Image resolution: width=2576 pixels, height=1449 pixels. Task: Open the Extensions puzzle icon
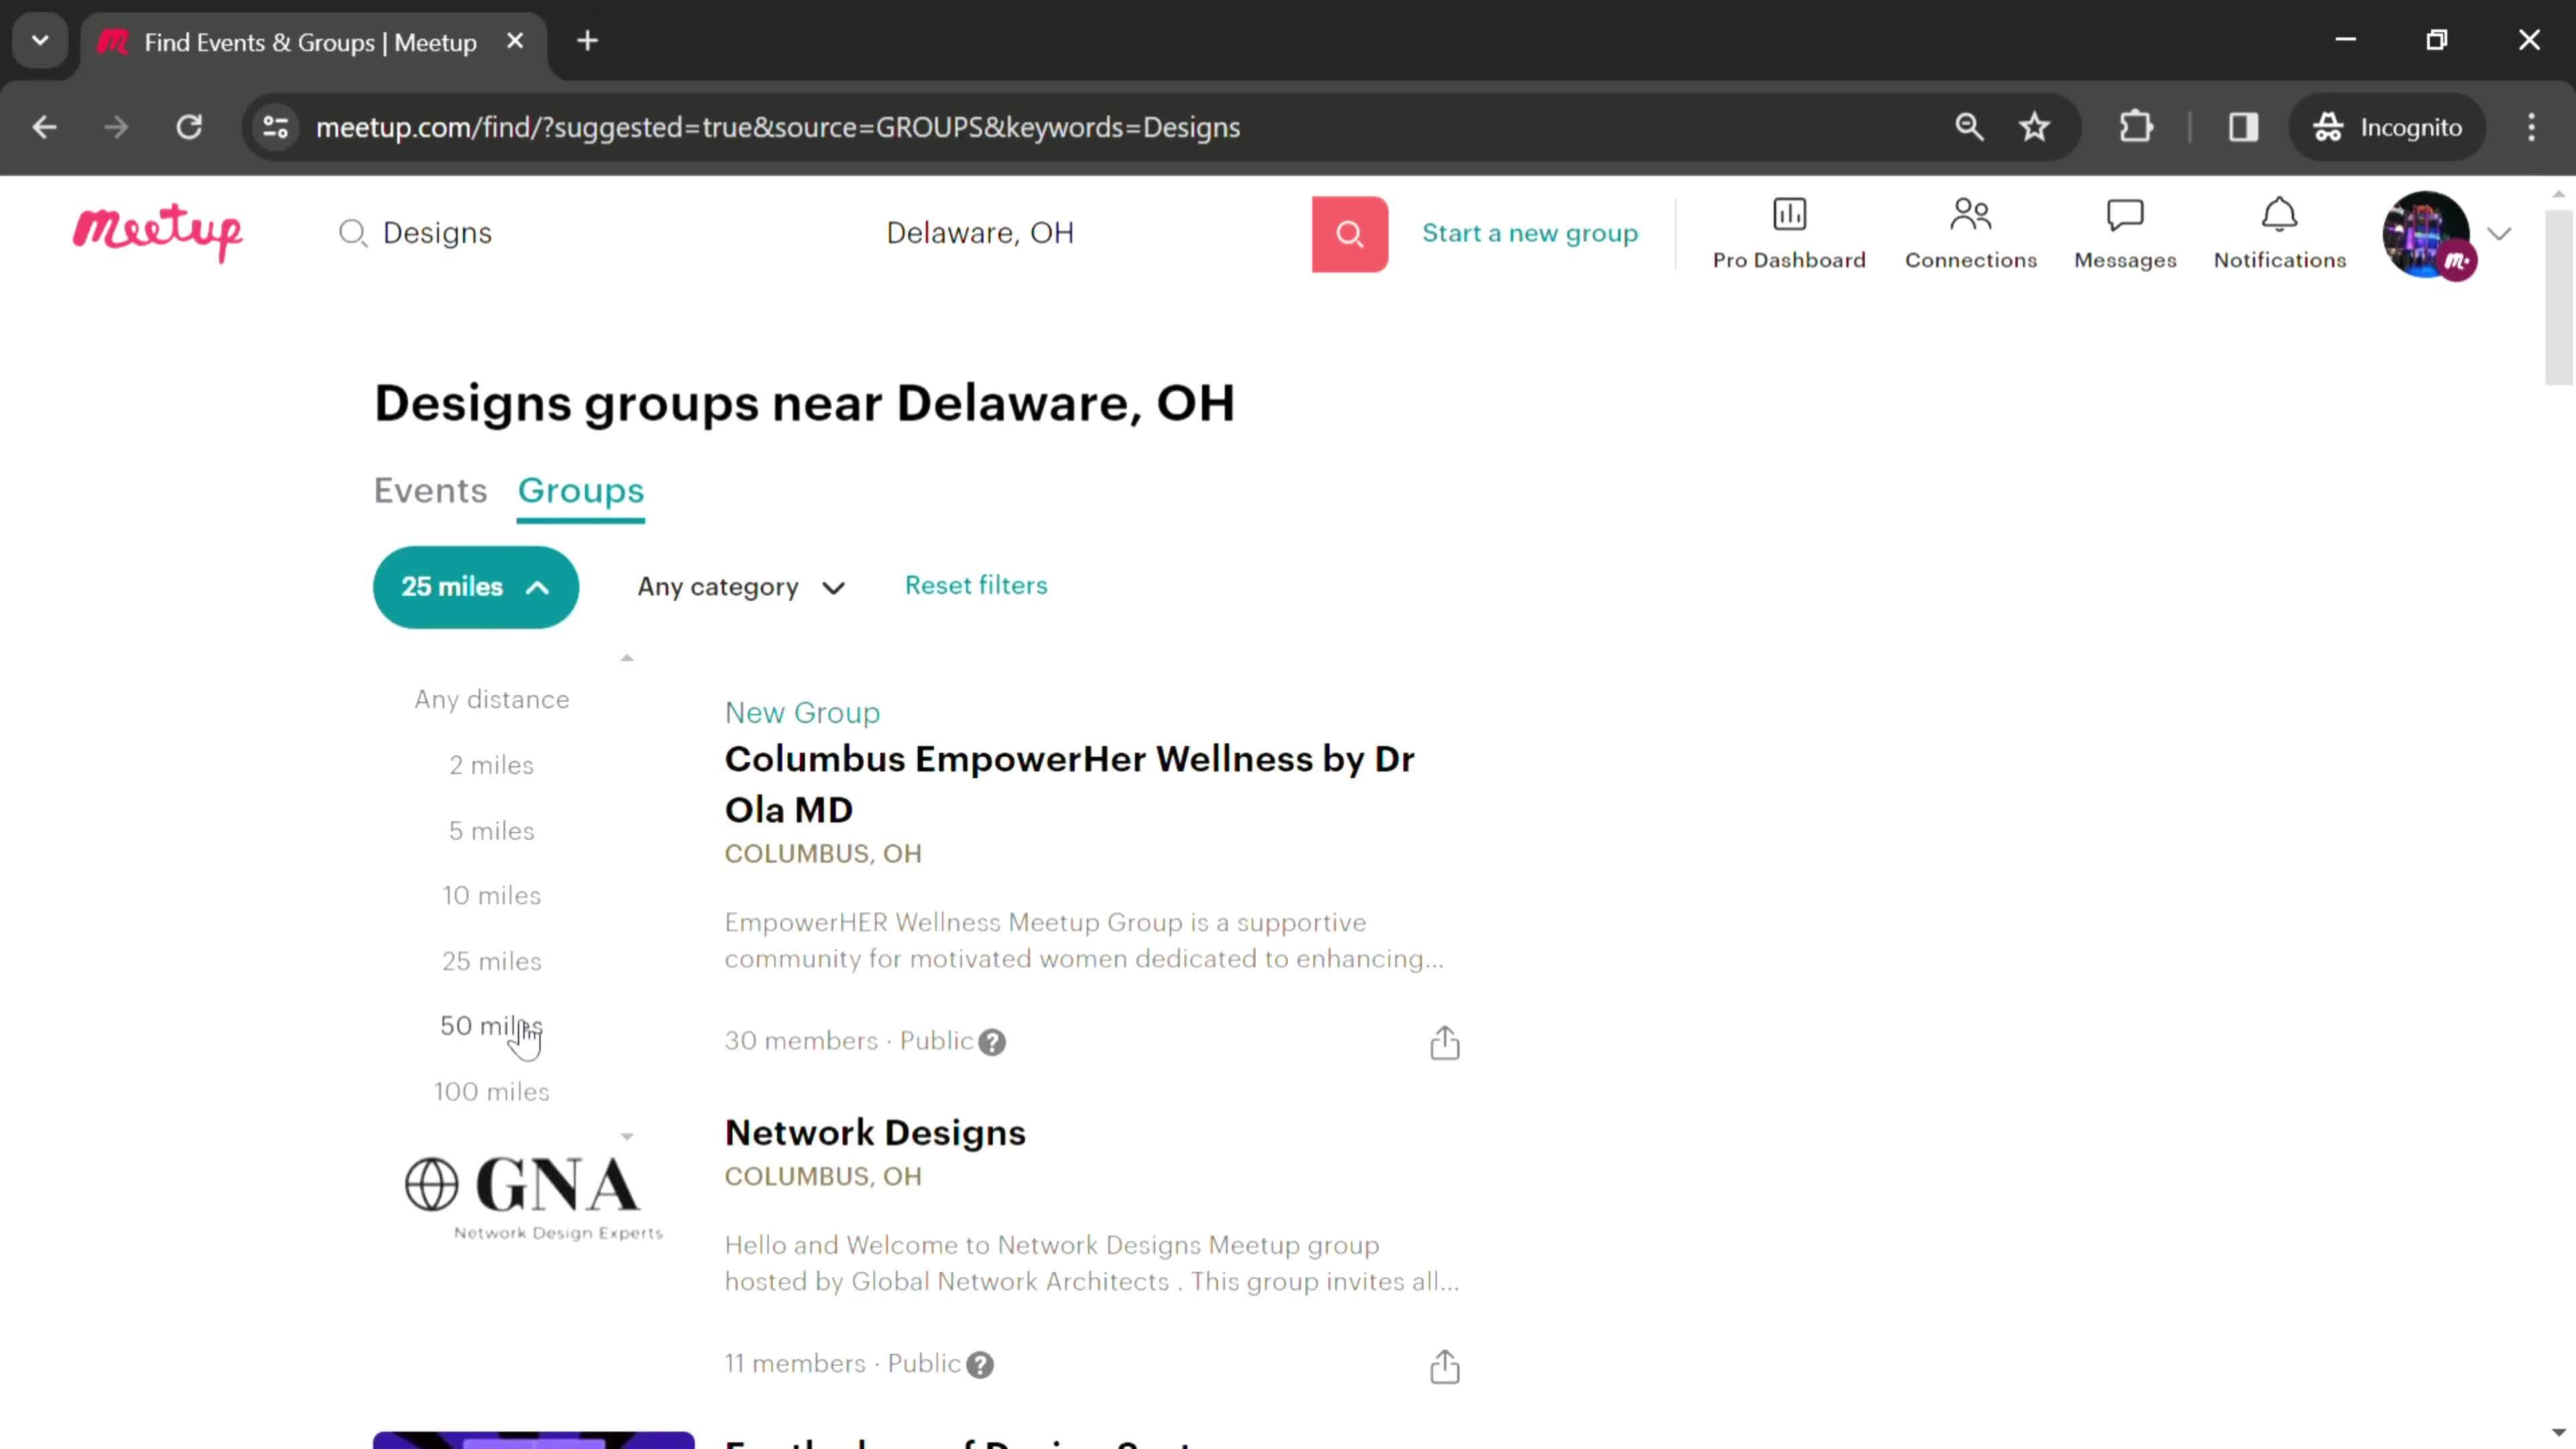coord(2135,127)
